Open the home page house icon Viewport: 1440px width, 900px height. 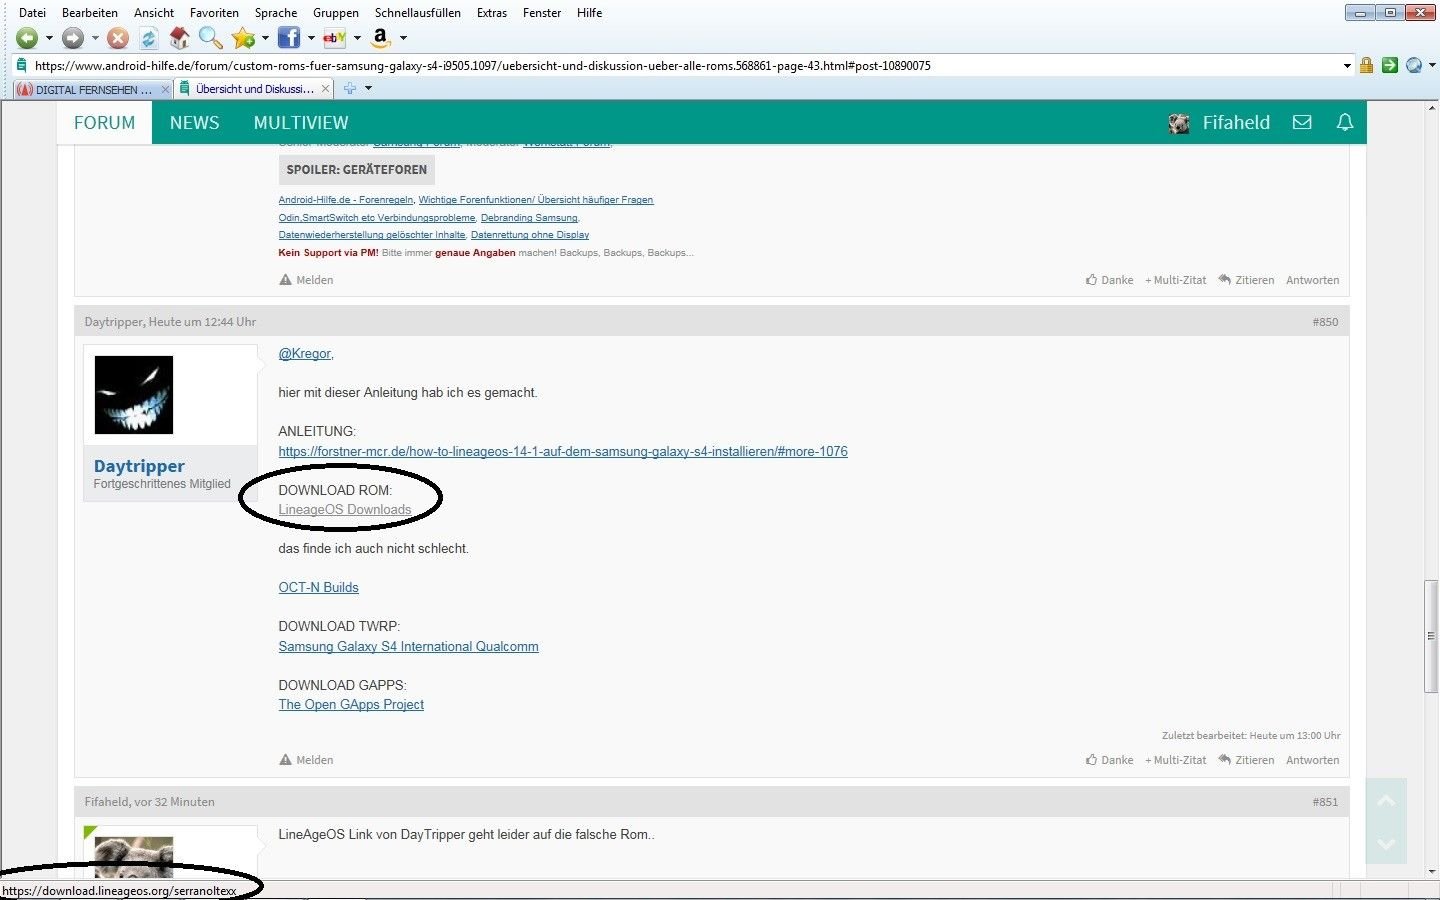coord(179,38)
